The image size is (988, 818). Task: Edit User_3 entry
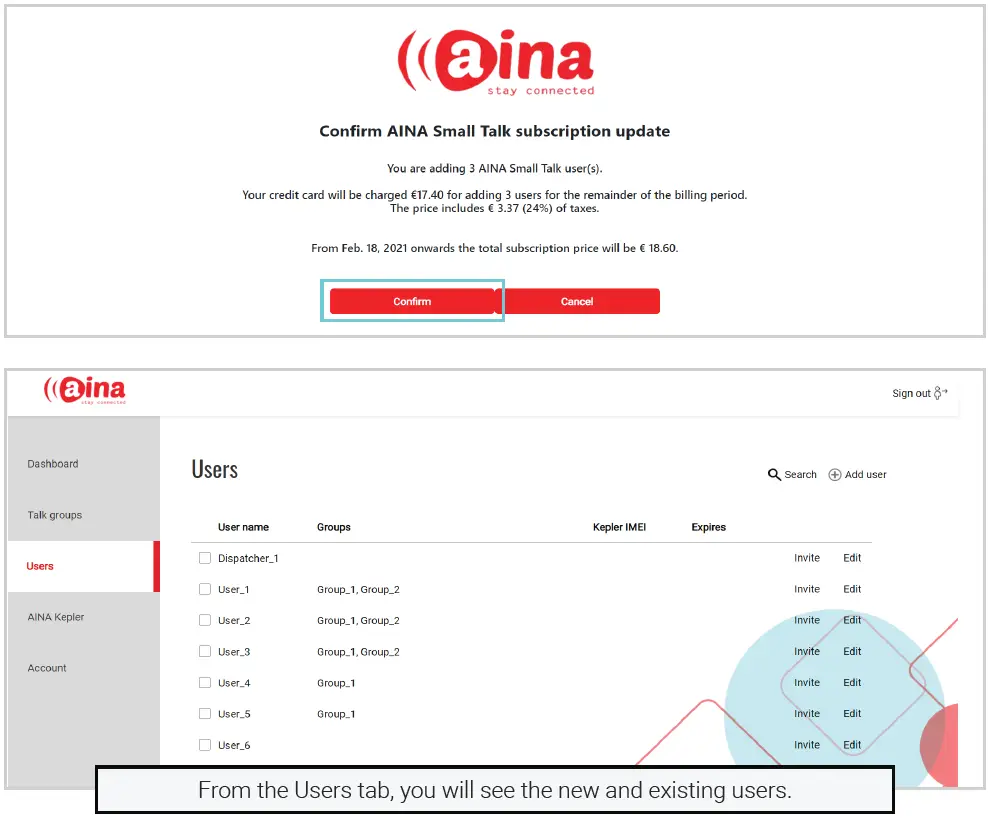(852, 651)
